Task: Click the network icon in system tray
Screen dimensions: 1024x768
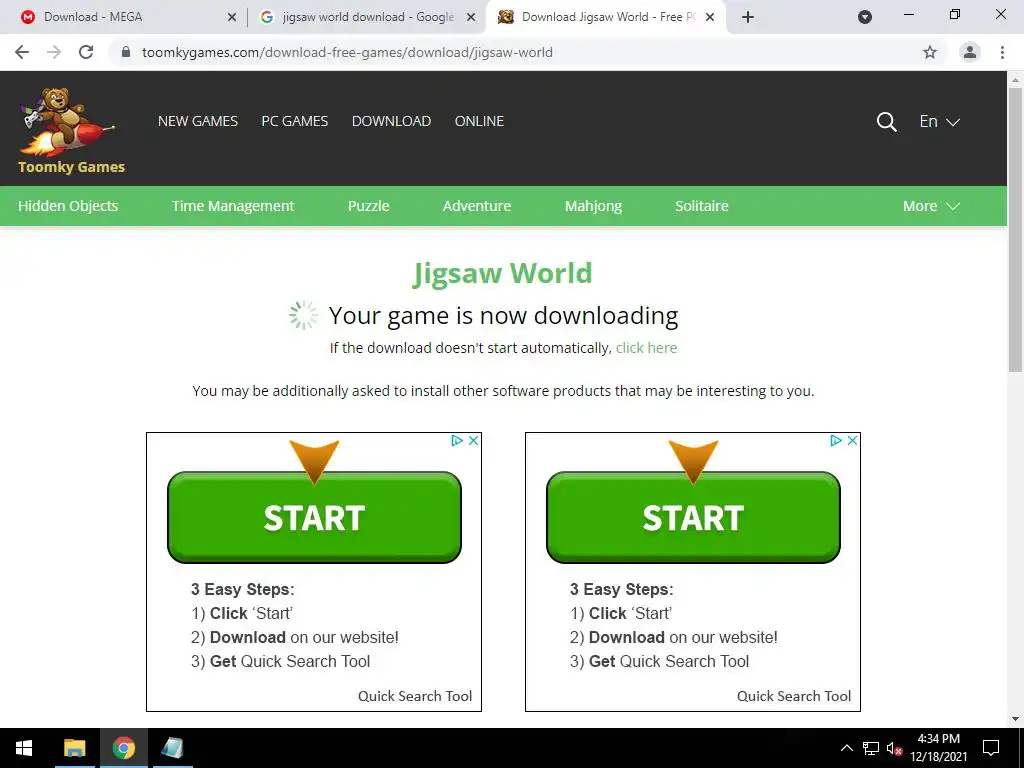Action: (x=871, y=748)
